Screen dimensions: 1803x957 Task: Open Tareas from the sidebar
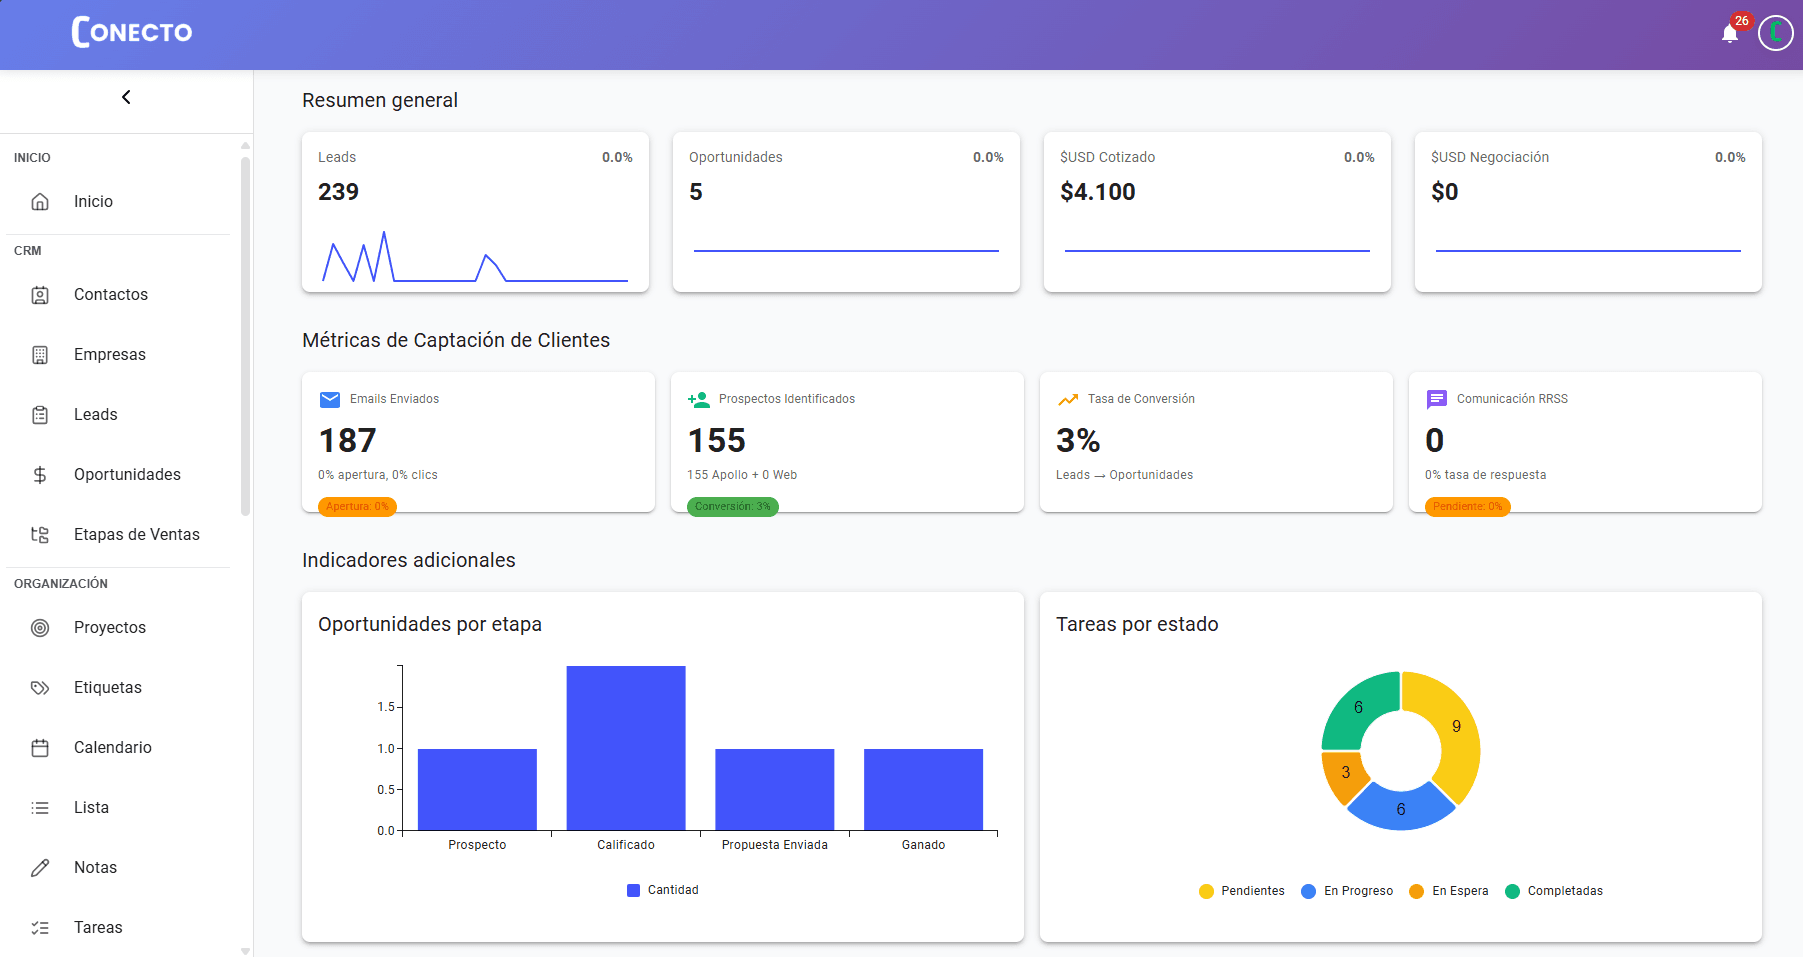tap(98, 927)
